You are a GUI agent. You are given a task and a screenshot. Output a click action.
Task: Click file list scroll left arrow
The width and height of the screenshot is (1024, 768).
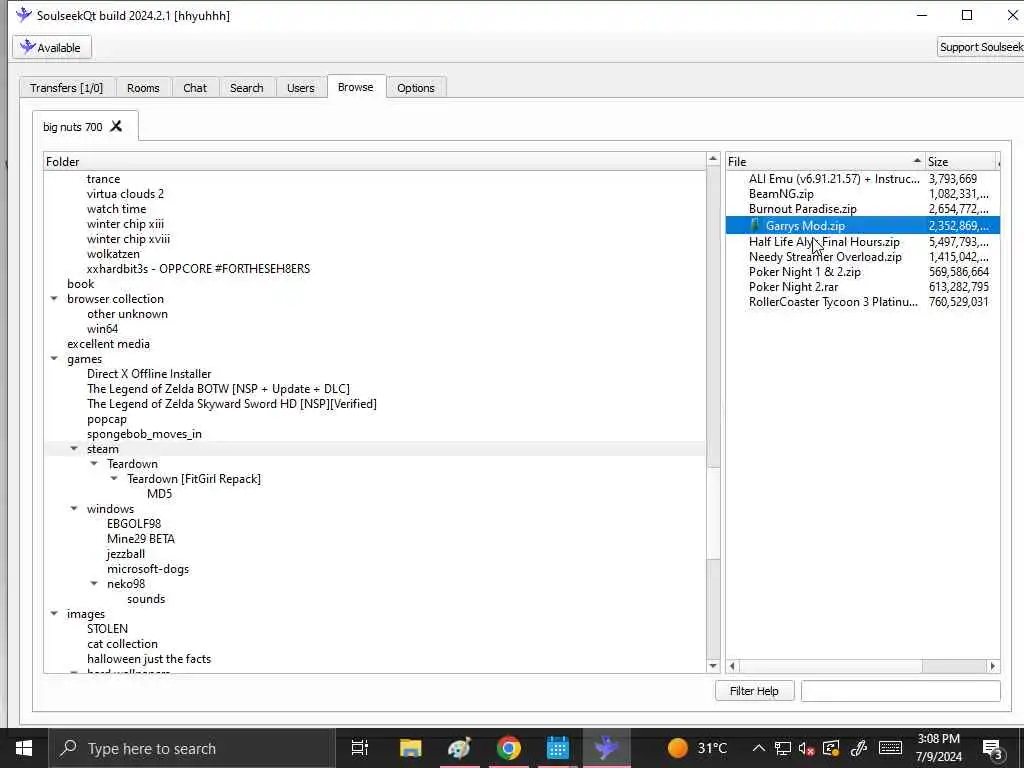[733, 666]
